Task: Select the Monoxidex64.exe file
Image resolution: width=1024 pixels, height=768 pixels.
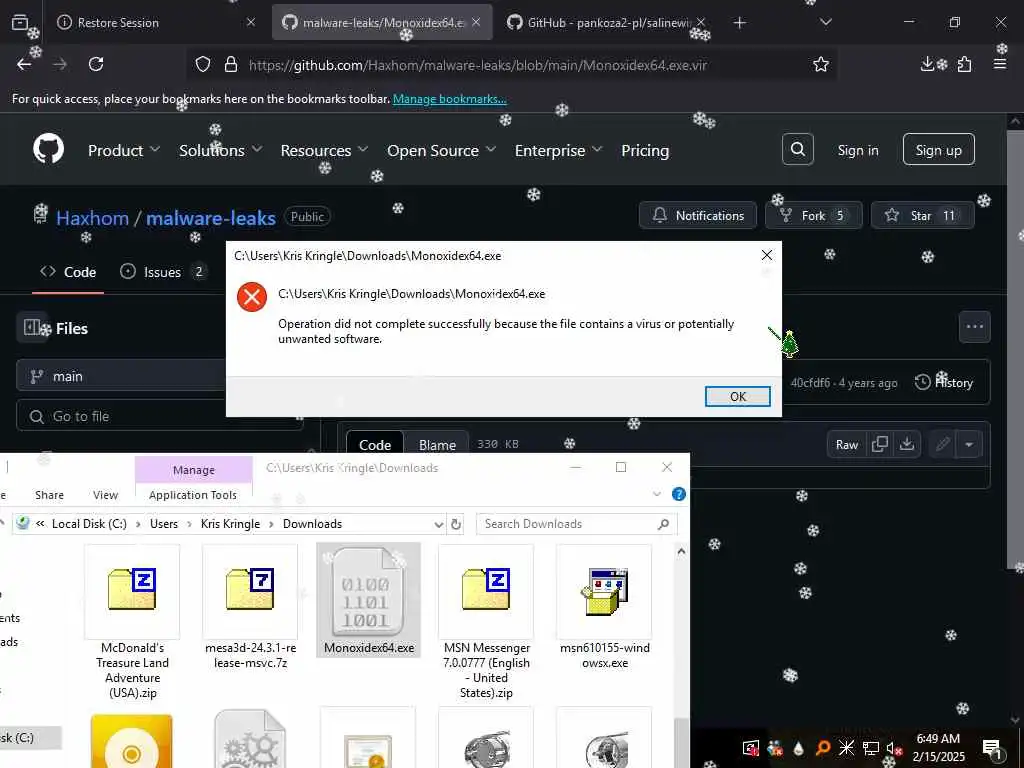Action: (x=368, y=600)
